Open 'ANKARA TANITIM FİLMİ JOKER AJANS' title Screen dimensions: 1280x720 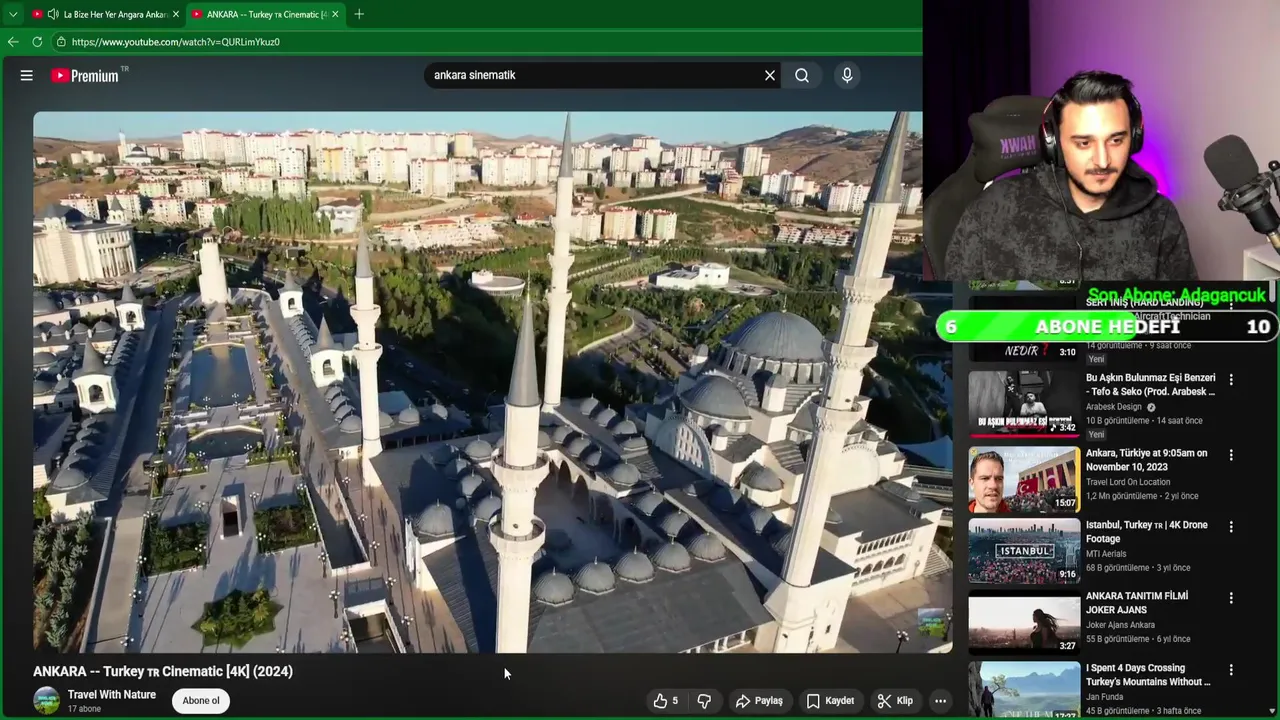click(1137, 602)
